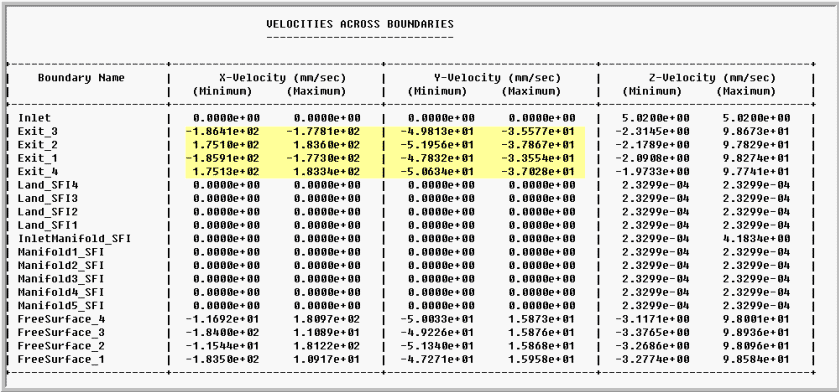Click the value 1.8097e+02 for FreeSurface_4
This screenshot has width=839, height=392.
coord(327,319)
